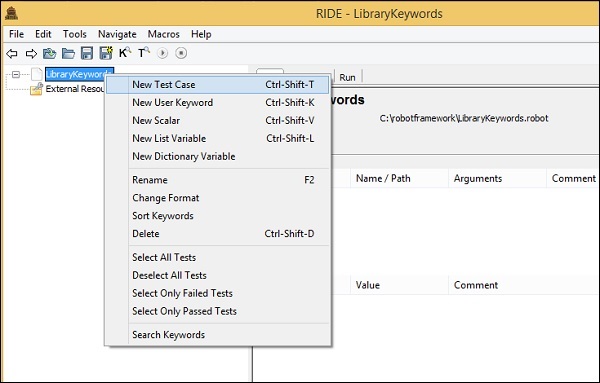Choose Select Only Passed Tests entry

tap(217, 311)
